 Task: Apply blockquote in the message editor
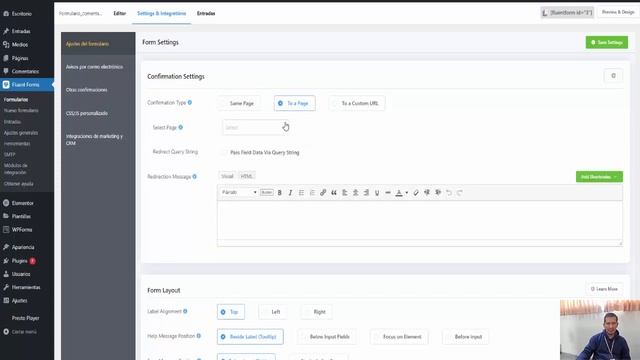pyautogui.click(x=334, y=193)
